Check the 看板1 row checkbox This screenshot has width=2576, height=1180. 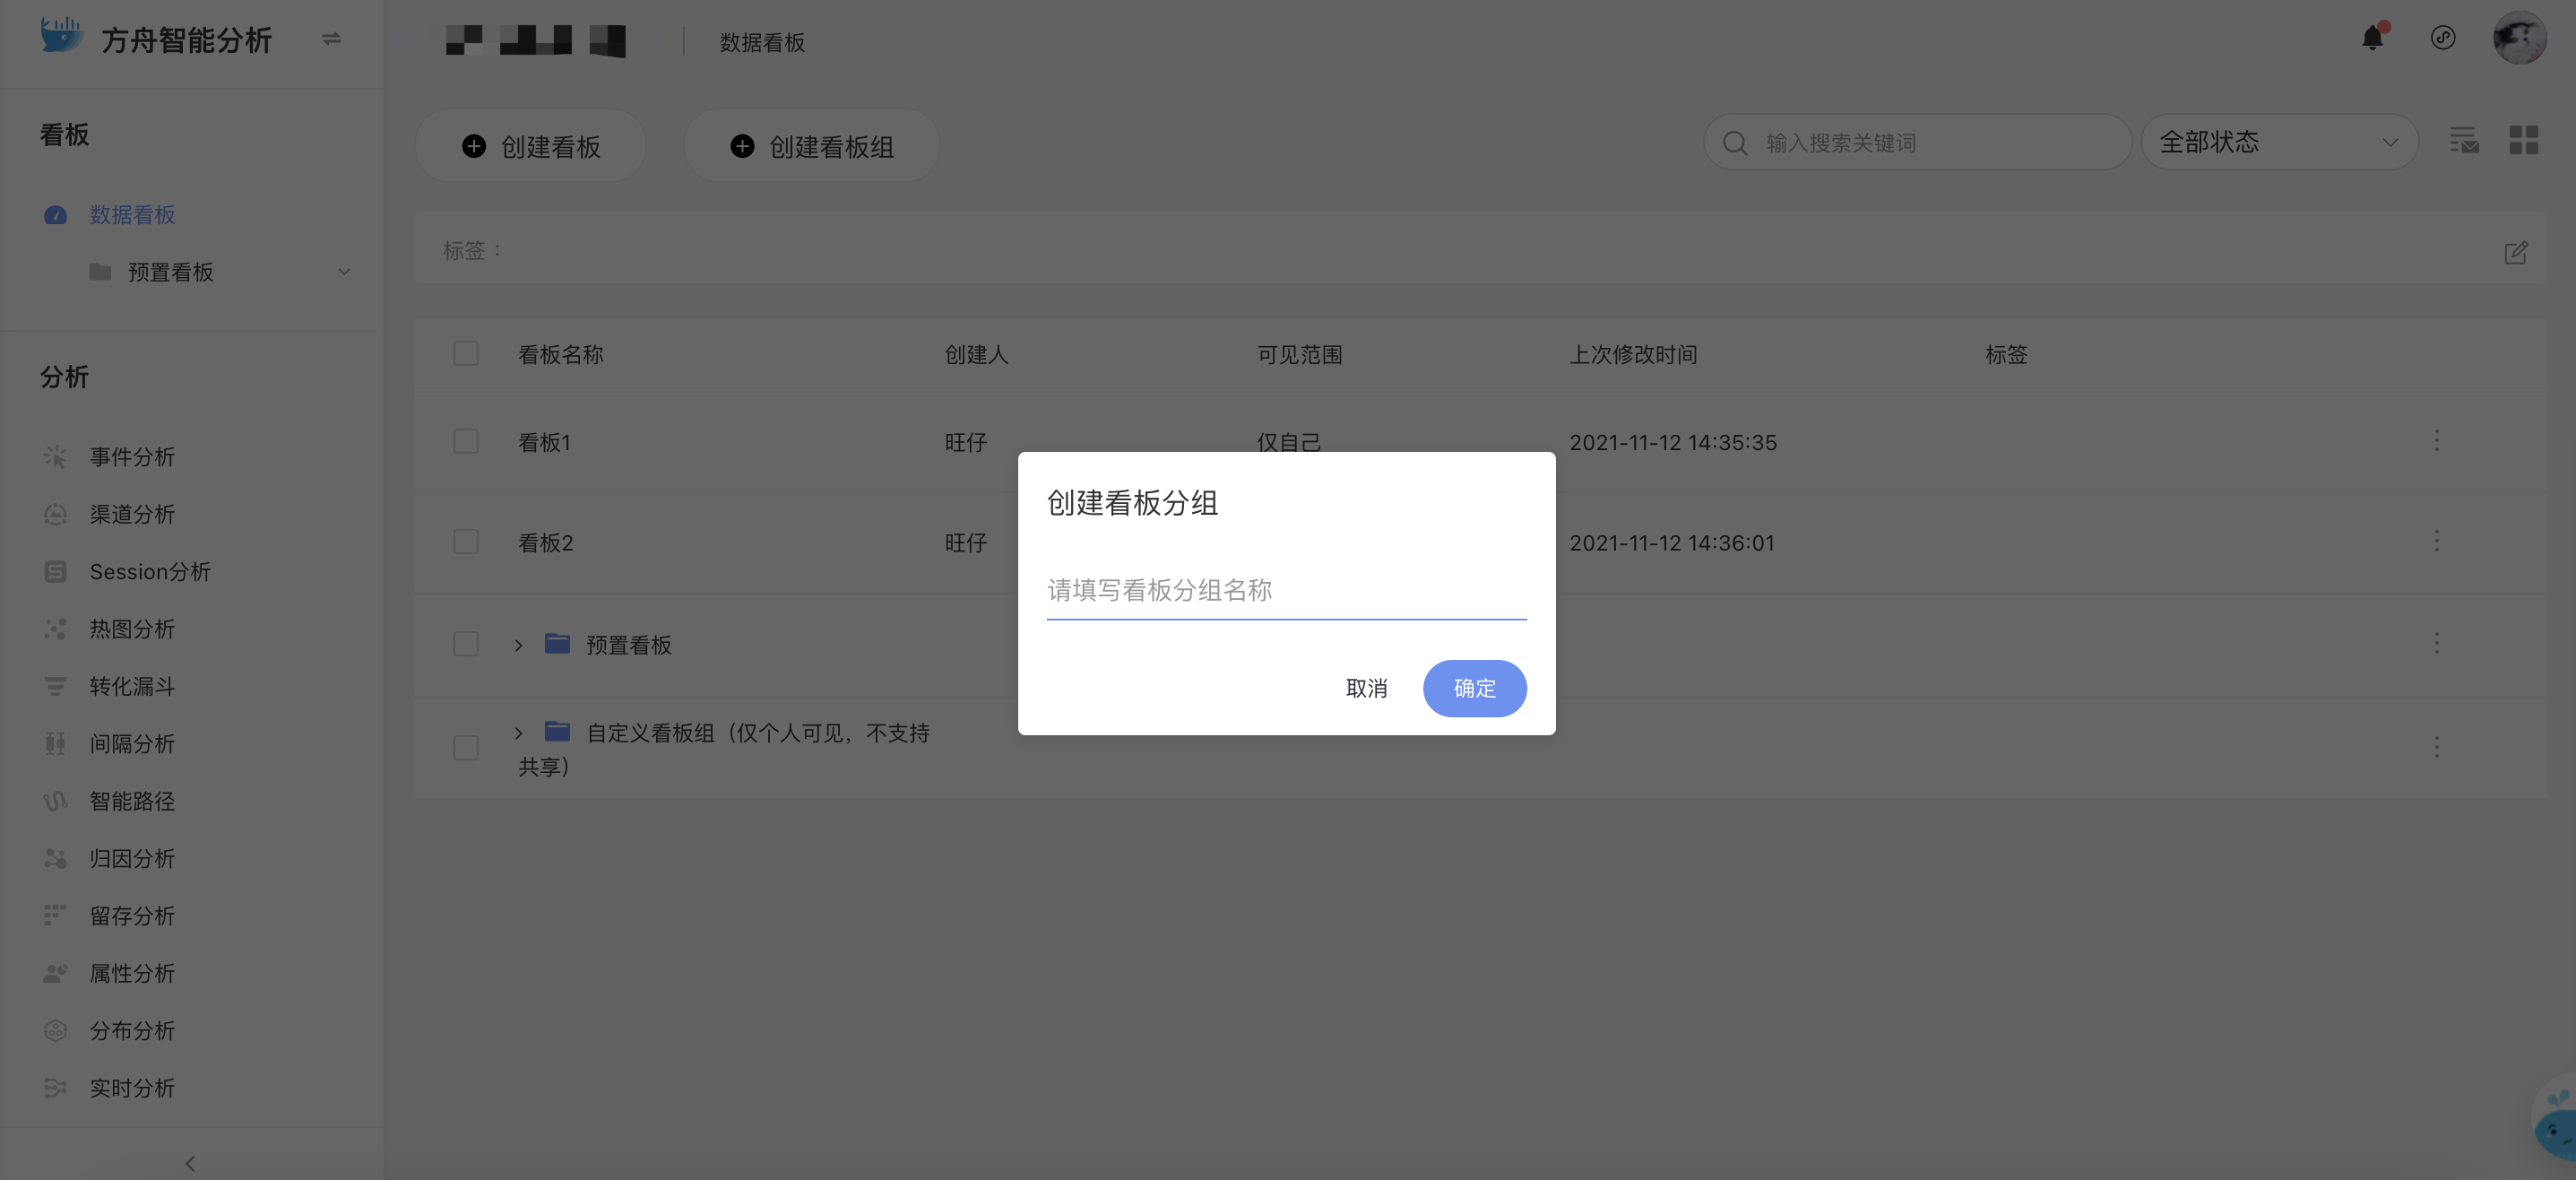tap(466, 441)
